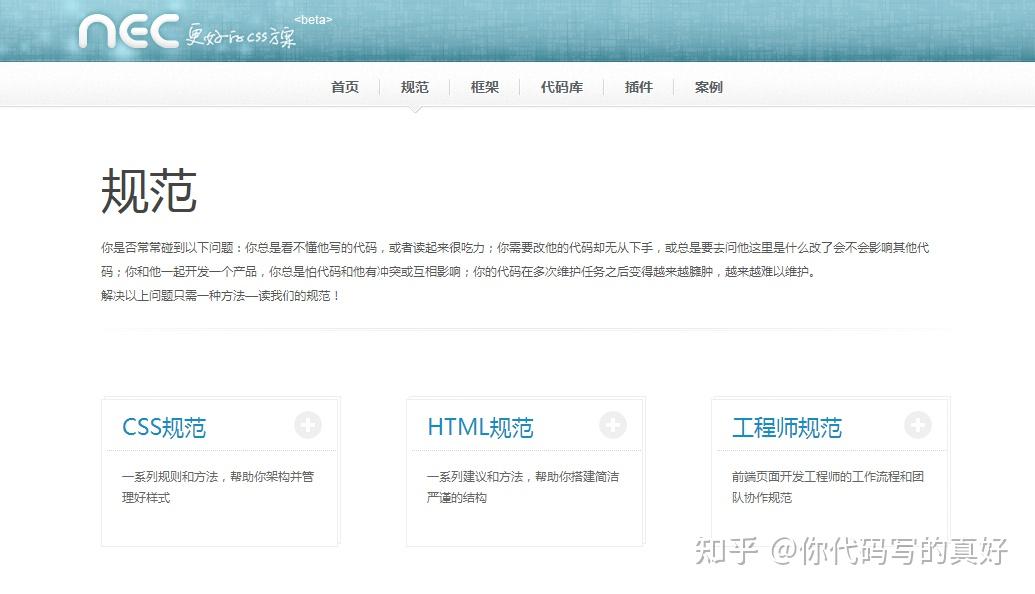The height and width of the screenshot is (594, 1035).
Task: Open the 框架 navigation item
Action: click(484, 87)
